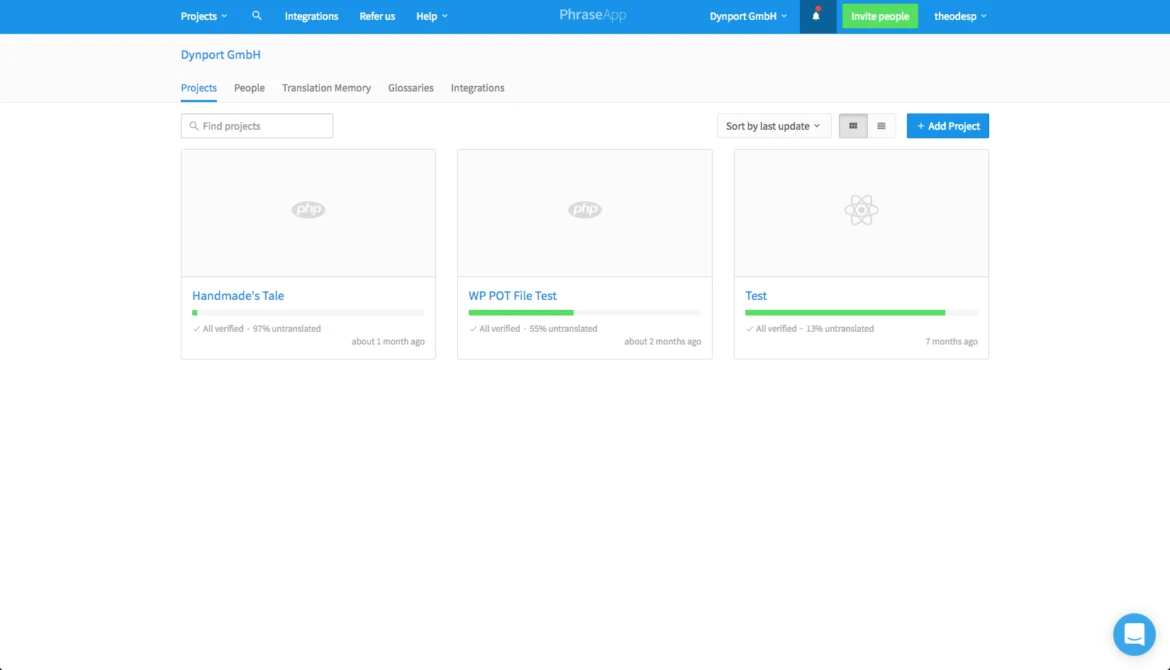Open the Help menu
The height and width of the screenshot is (670, 1170).
point(432,16)
